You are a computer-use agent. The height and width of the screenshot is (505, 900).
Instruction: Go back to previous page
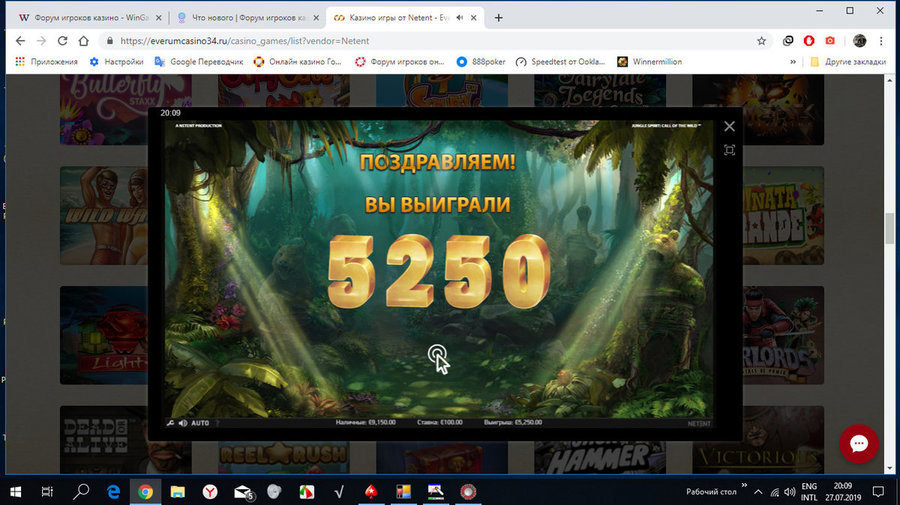(21, 41)
